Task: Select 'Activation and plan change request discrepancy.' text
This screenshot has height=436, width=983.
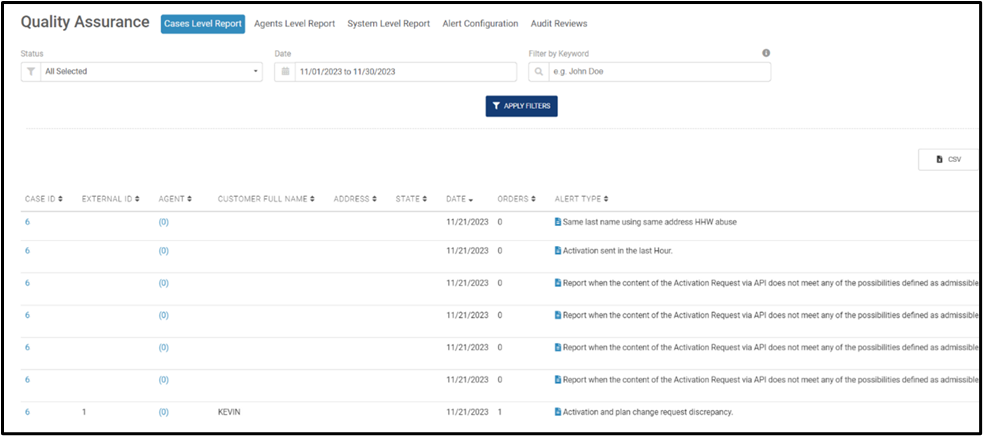Action: click(648, 412)
